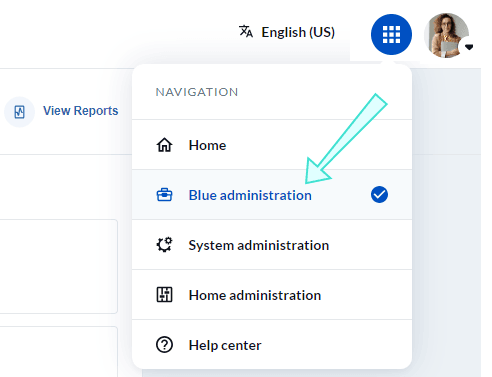Click the translate language icon
The image size is (492, 377).
pyautogui.click(x=246, y=32)
